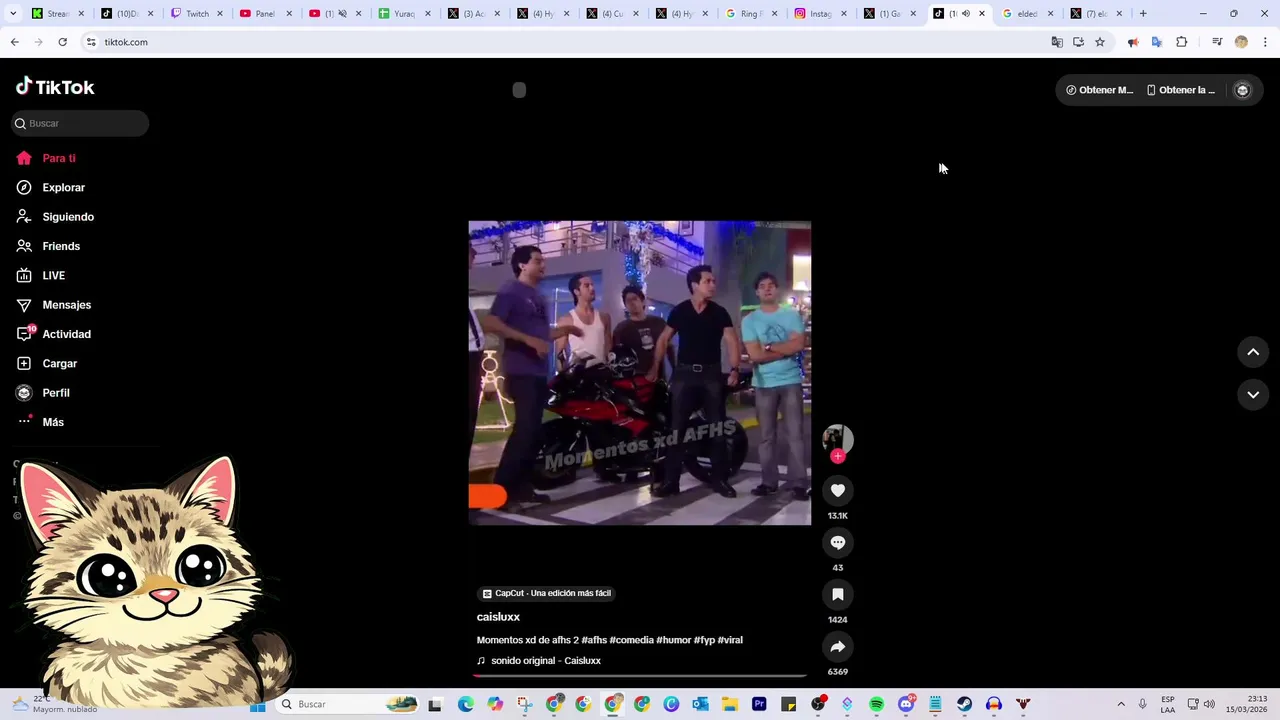Screen dimensions: 1280x720
Task: Click CapCut Una edición más fácil tag
Action: coord(546,593)
